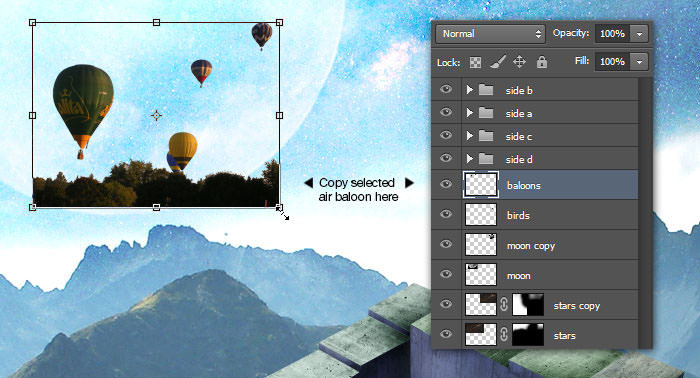Expand the side d layer group
Image resolution: width=700 pixels, height=378 pixels.
click(x=469, y=159)
